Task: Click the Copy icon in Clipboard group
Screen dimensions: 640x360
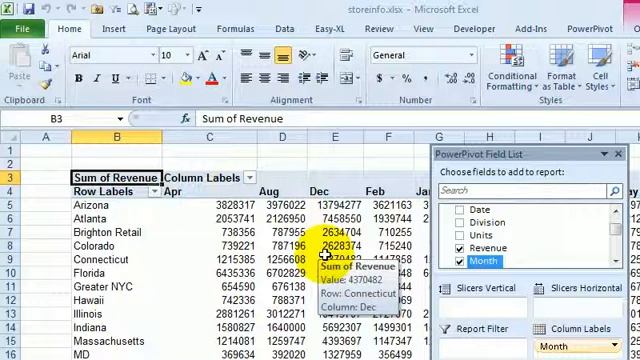Action: pos(45,66)
